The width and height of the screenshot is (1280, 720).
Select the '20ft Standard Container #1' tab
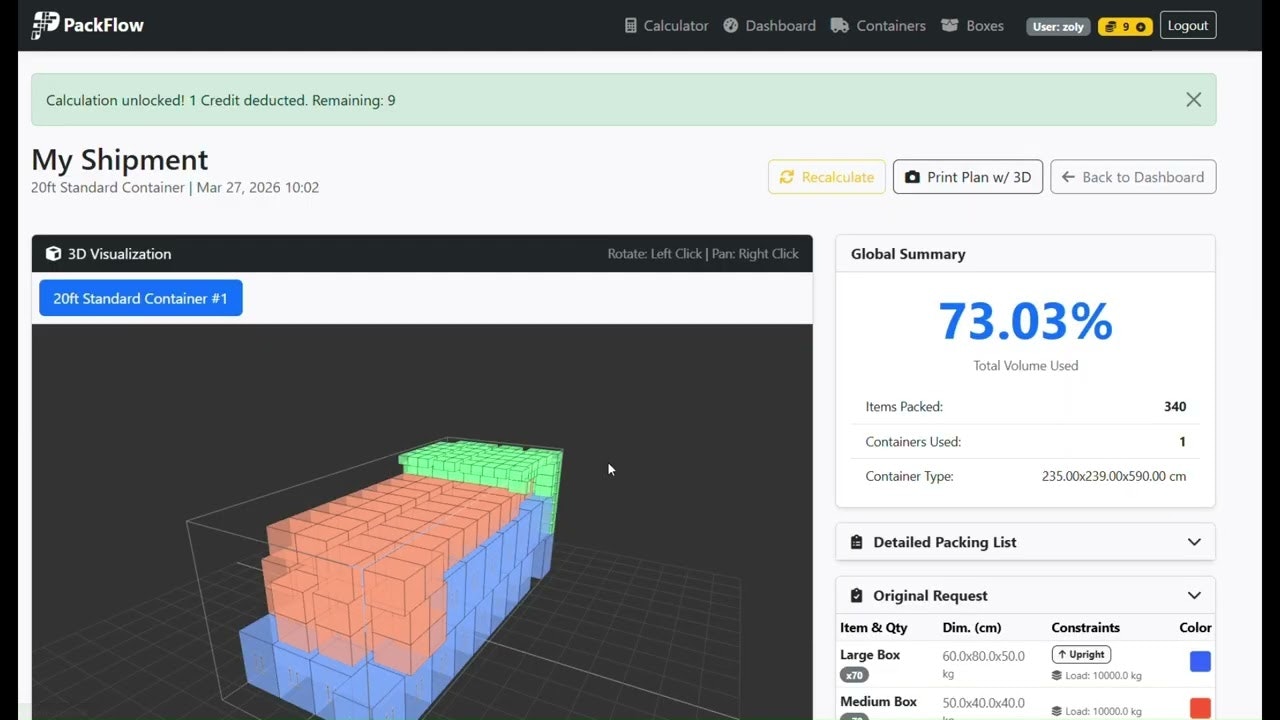pyautogui.click(x=141, y=298)
